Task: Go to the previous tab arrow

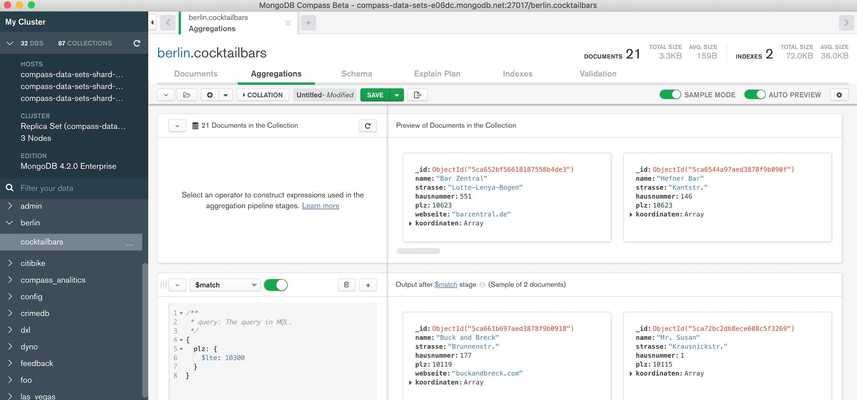Action: click(168, 23)
